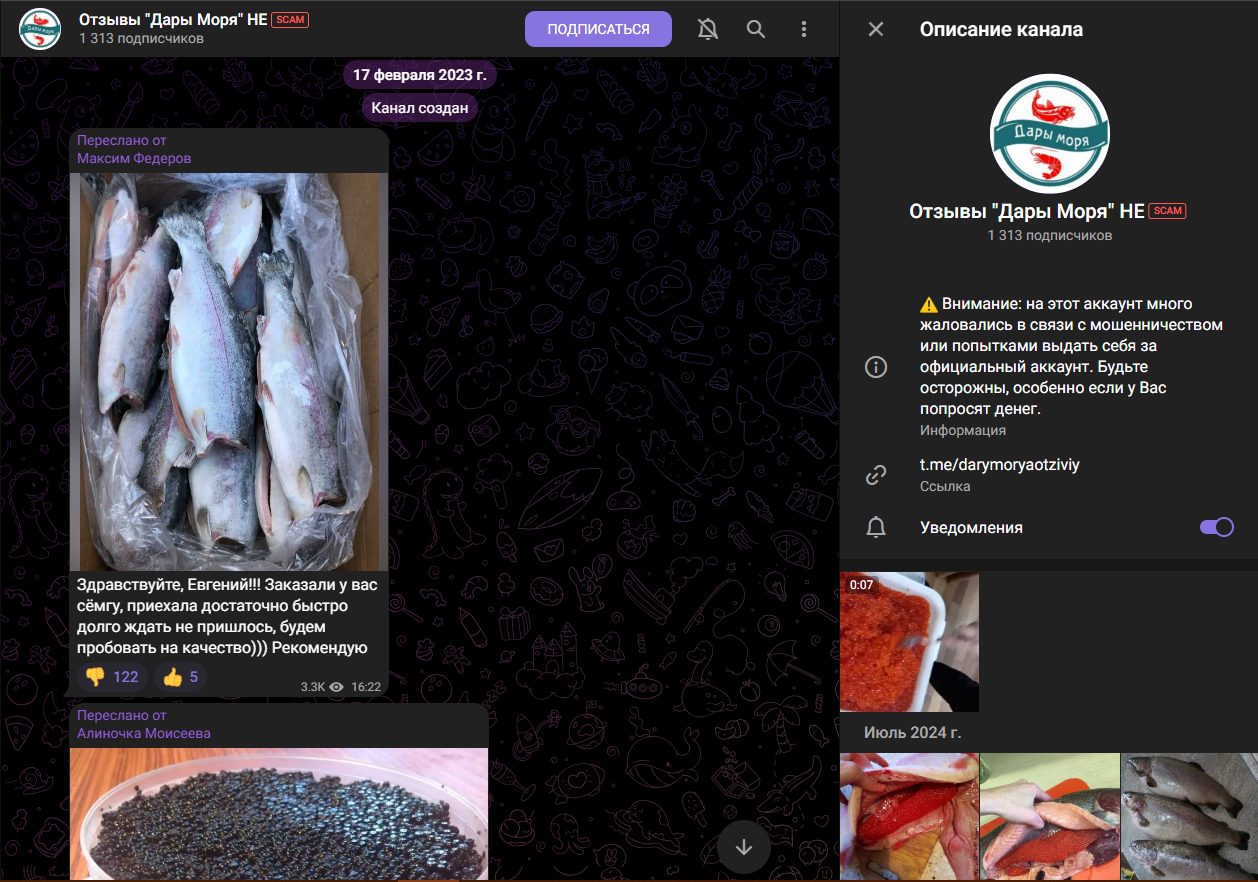Click the 3.3K views eye icon

tap(336, 687)
